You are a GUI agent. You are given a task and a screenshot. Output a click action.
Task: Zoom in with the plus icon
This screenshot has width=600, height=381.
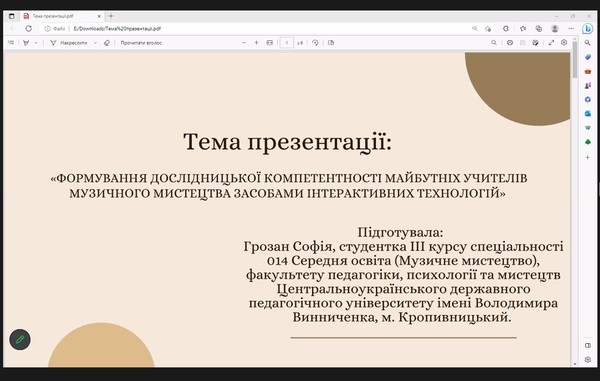[256, 43]
